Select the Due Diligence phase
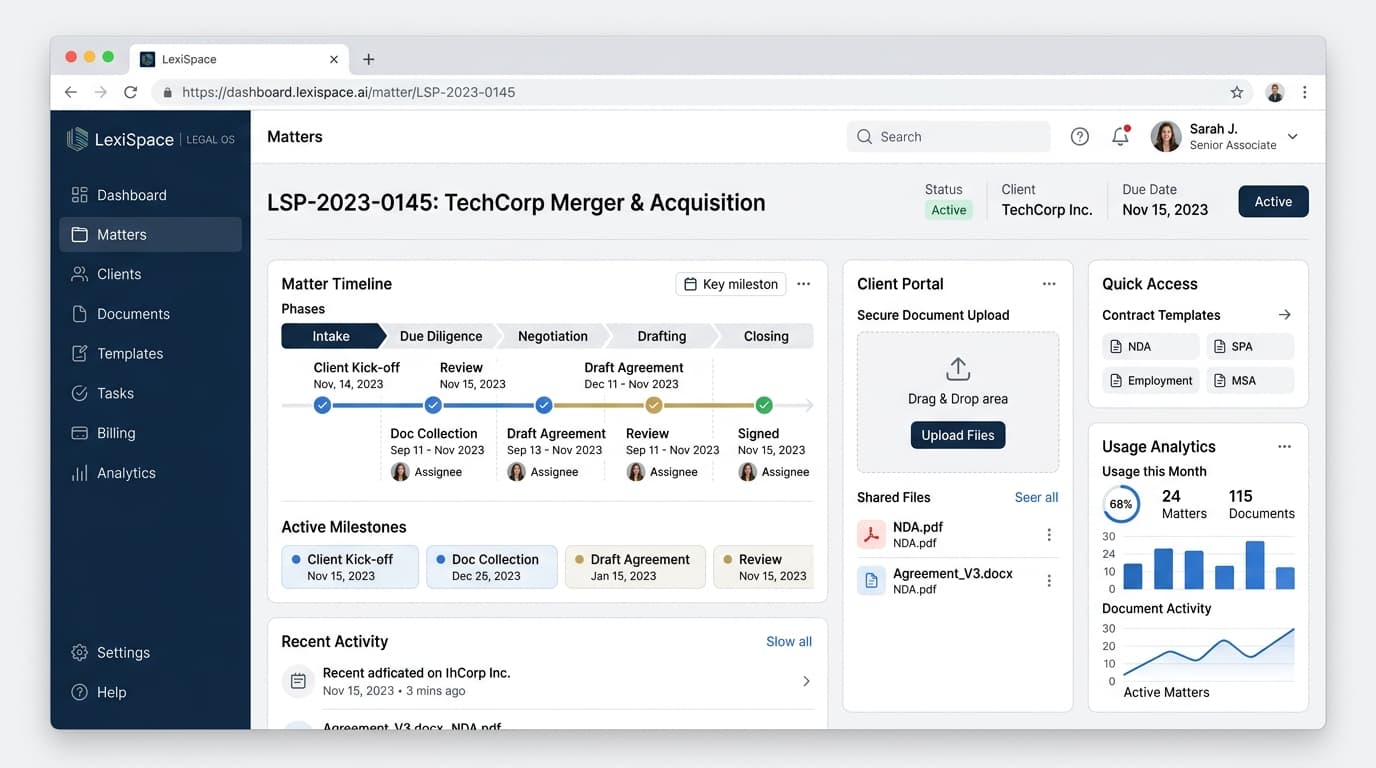Image resolution: width=1376 pixels, height=768 pixels. coord(441,336)
